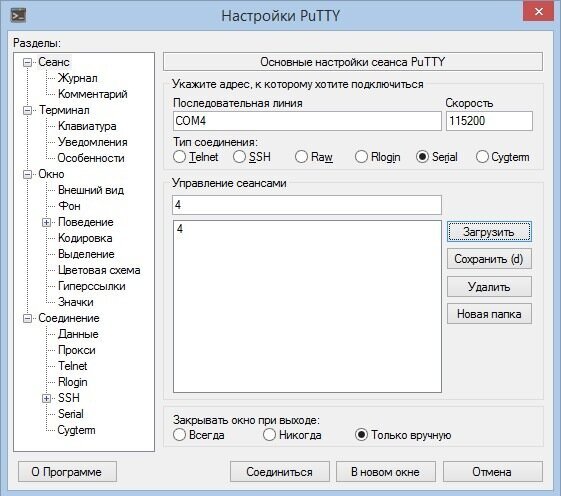Open the Прокси section
This screenshot has width=561, height=496.
click(x=77, y=350)
